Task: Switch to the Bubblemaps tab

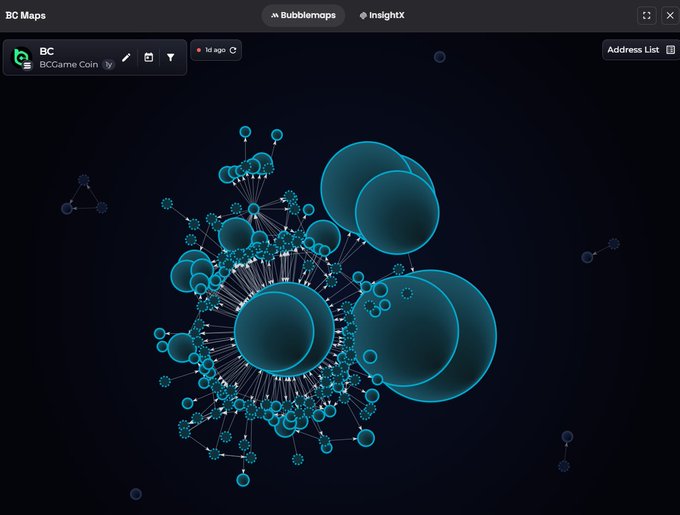Action: [303, 16]
